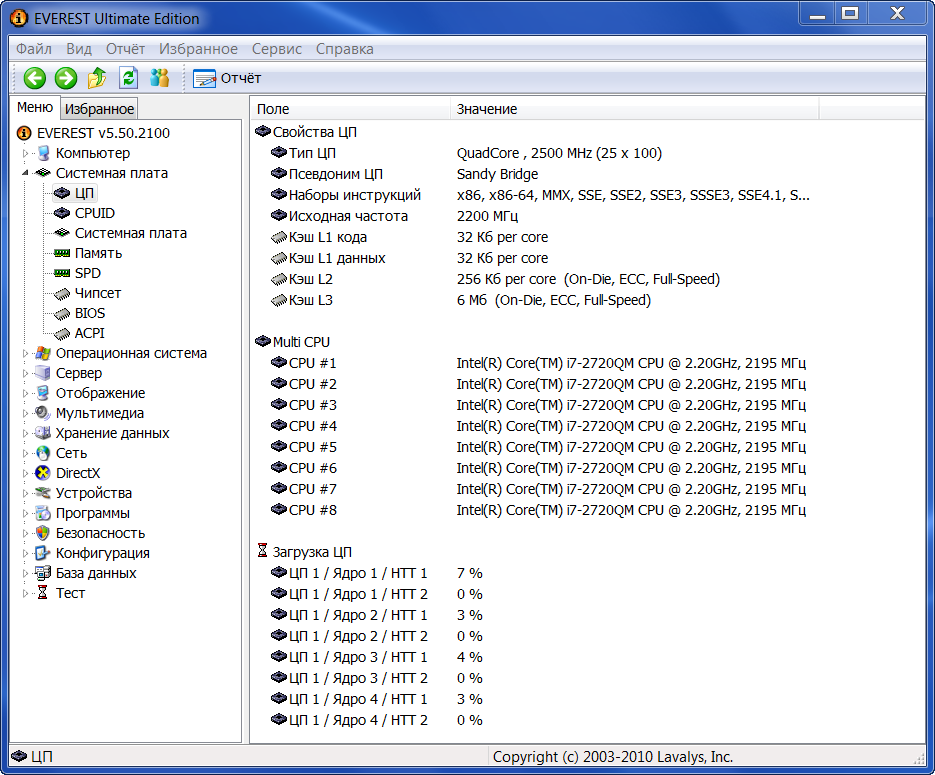Go up one level with folder-arrow icon
The height and width of the screenshot is (775, 935).
(97, 78)
